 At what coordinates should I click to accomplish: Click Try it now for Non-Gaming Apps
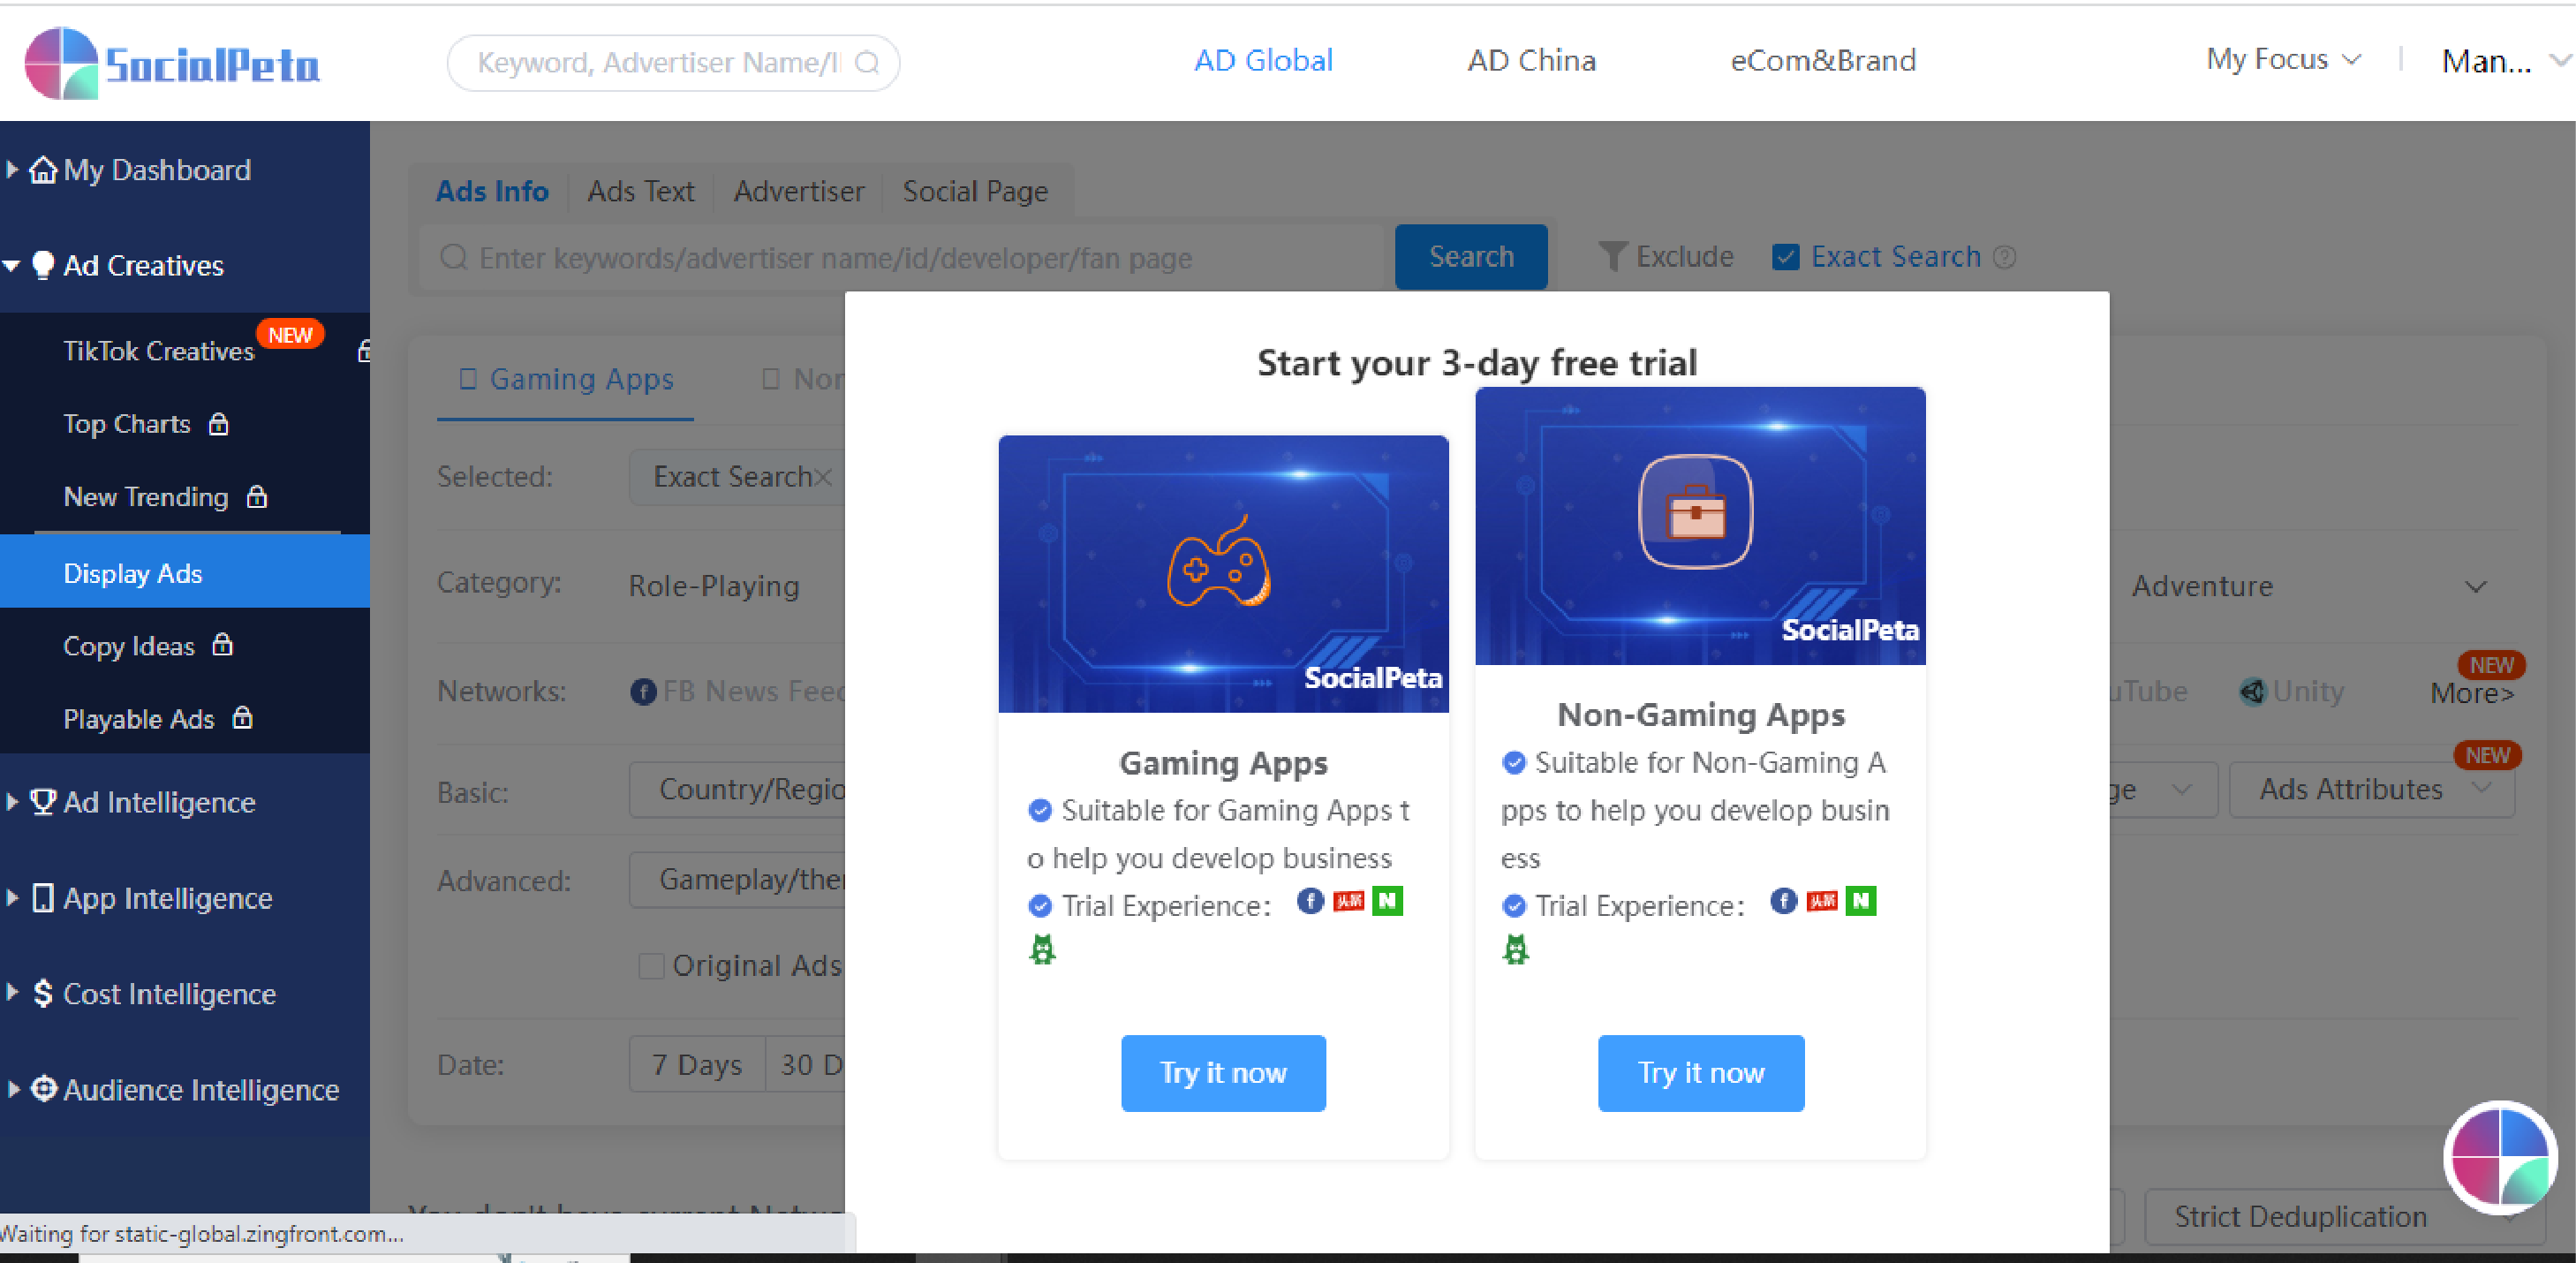tap(1700, 1073)
